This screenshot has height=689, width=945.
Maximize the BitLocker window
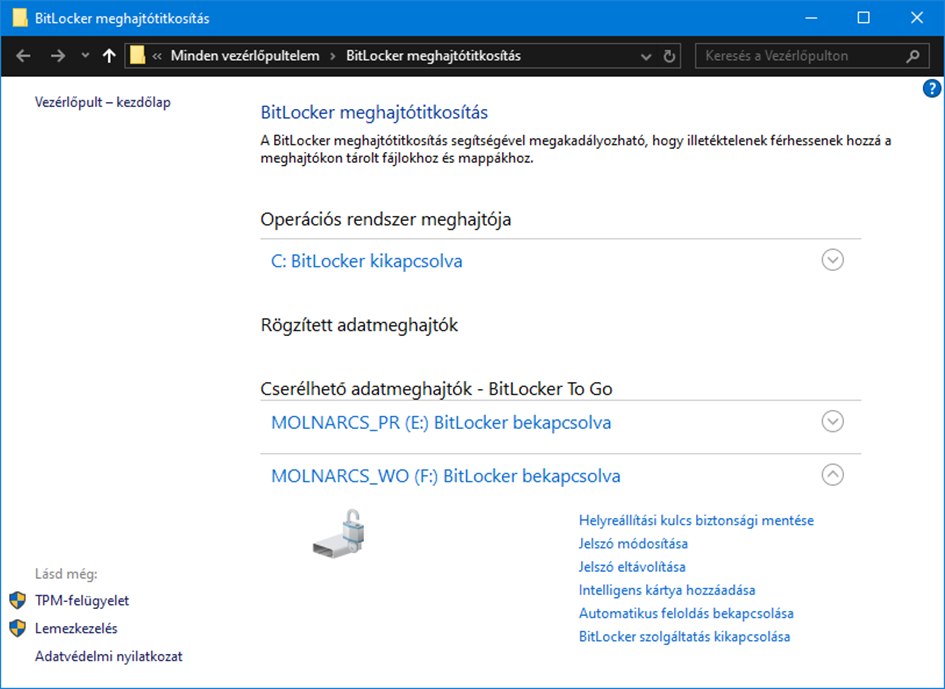[x=864, y=18]
